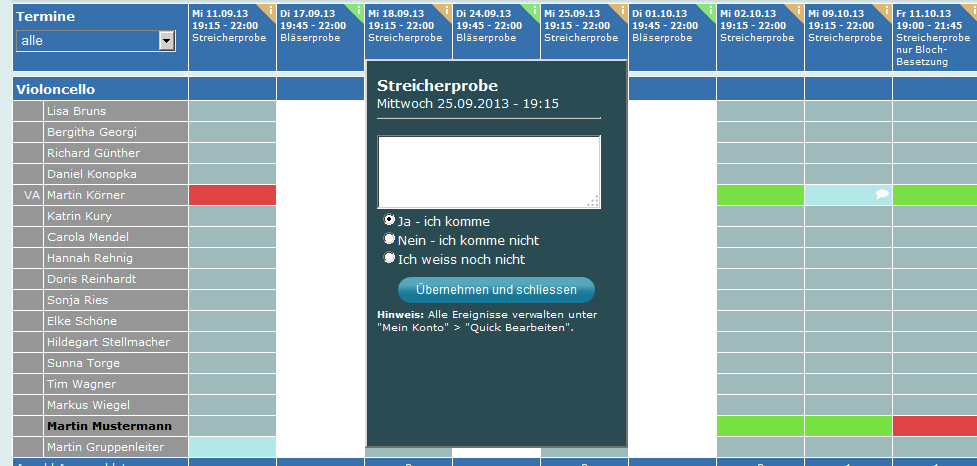Open info icon on Mi 02.10.13 column
Viewport: 977px width, 466px height.
[799, 10]
